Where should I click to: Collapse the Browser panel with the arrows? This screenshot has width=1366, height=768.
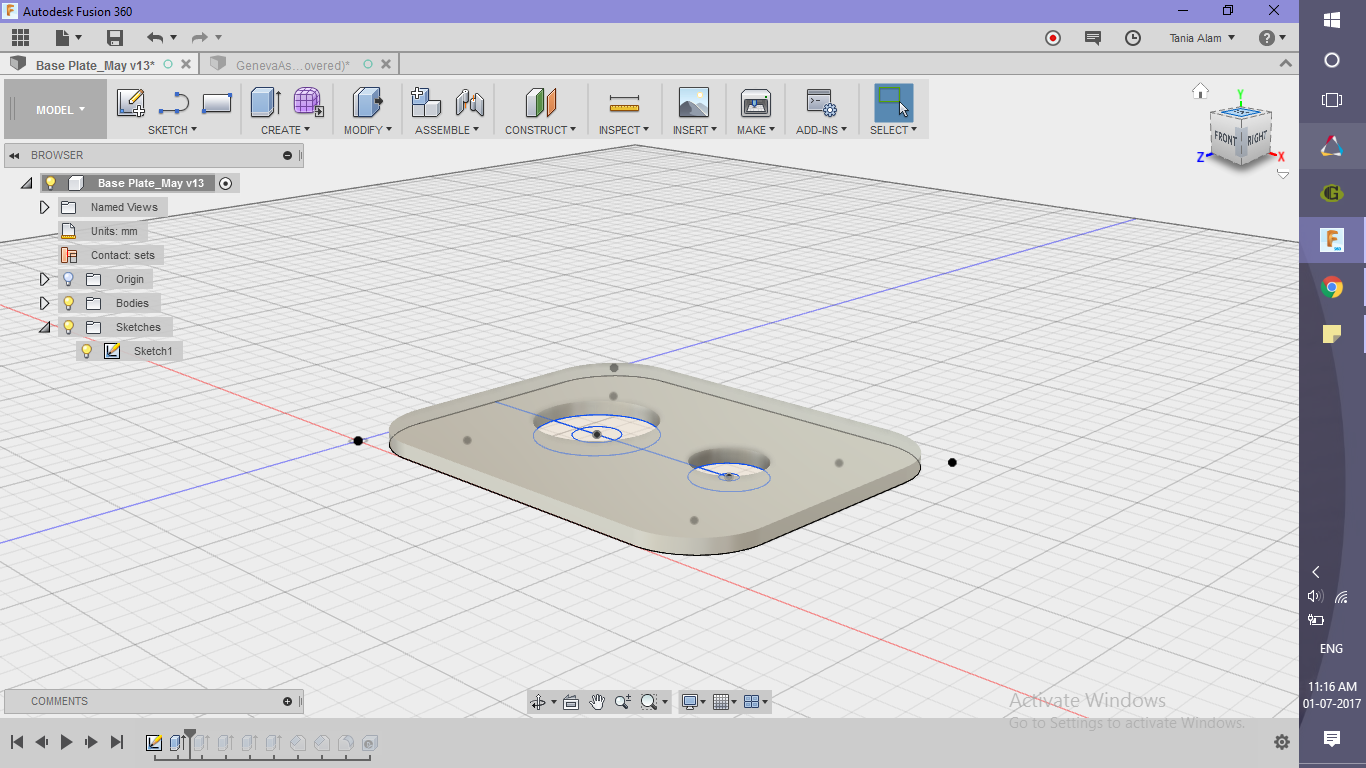(x=16, y=155)
